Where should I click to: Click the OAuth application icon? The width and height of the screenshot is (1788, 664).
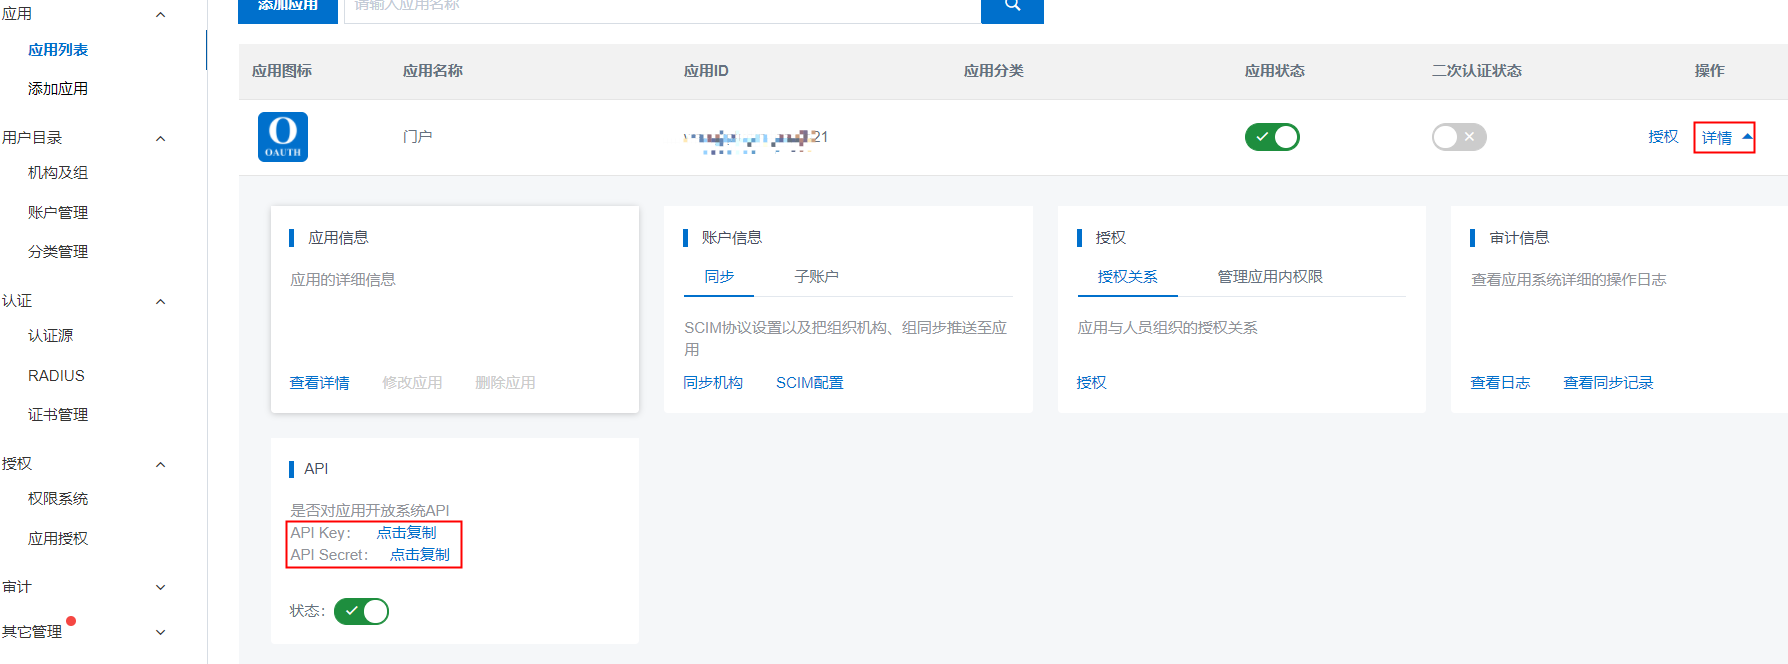tap(283, 137)
